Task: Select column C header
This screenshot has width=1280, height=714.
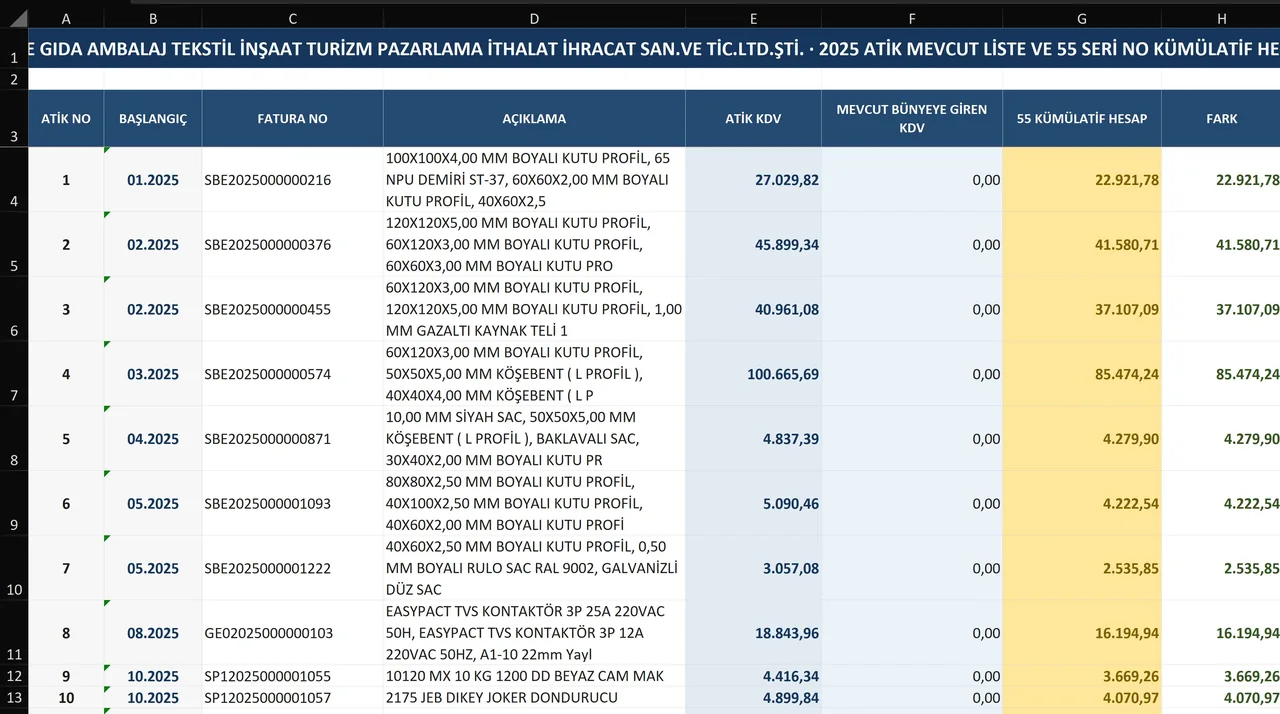Action: coord(292,18)
